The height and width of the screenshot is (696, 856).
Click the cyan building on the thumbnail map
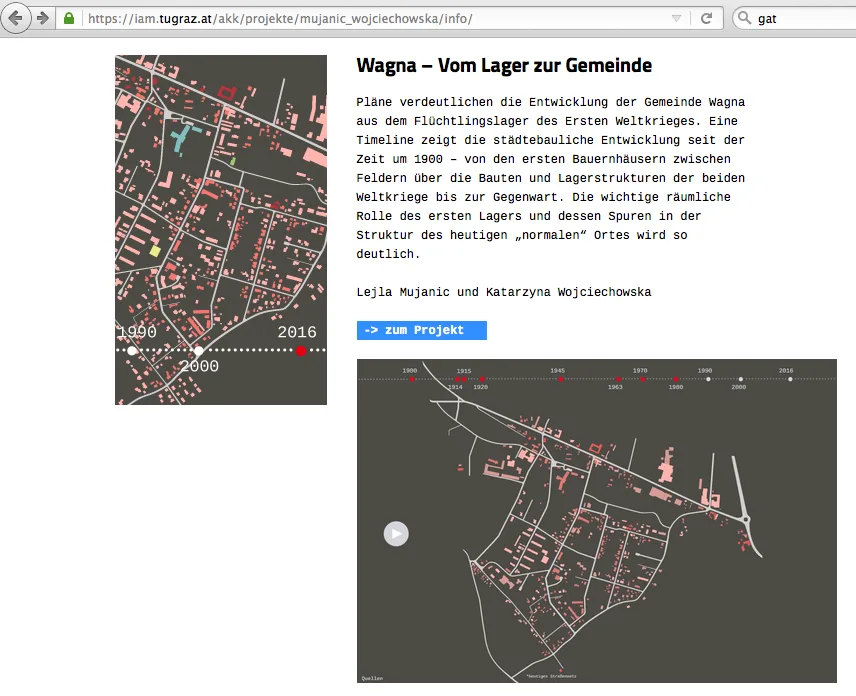185,138
